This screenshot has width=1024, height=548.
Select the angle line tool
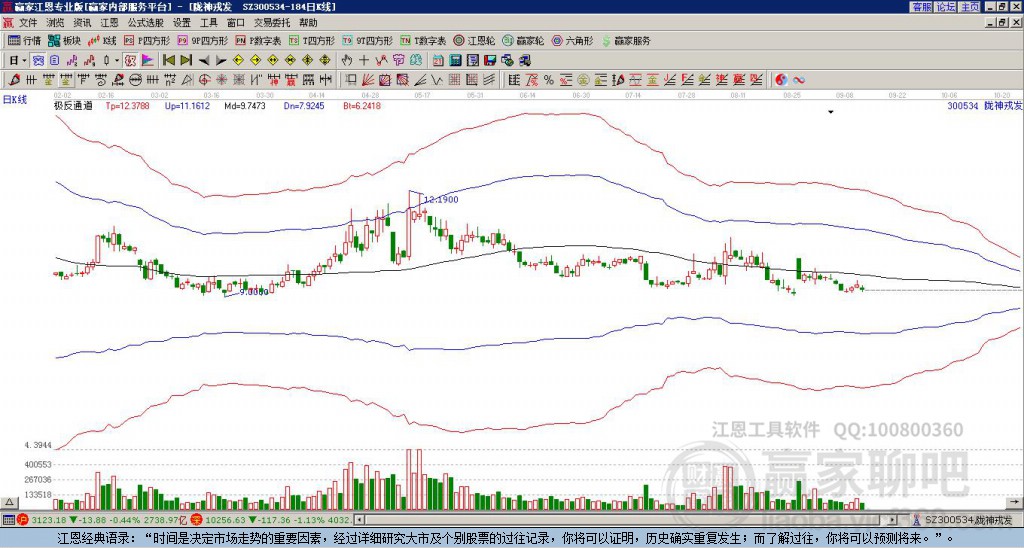(x=420, y=80)
